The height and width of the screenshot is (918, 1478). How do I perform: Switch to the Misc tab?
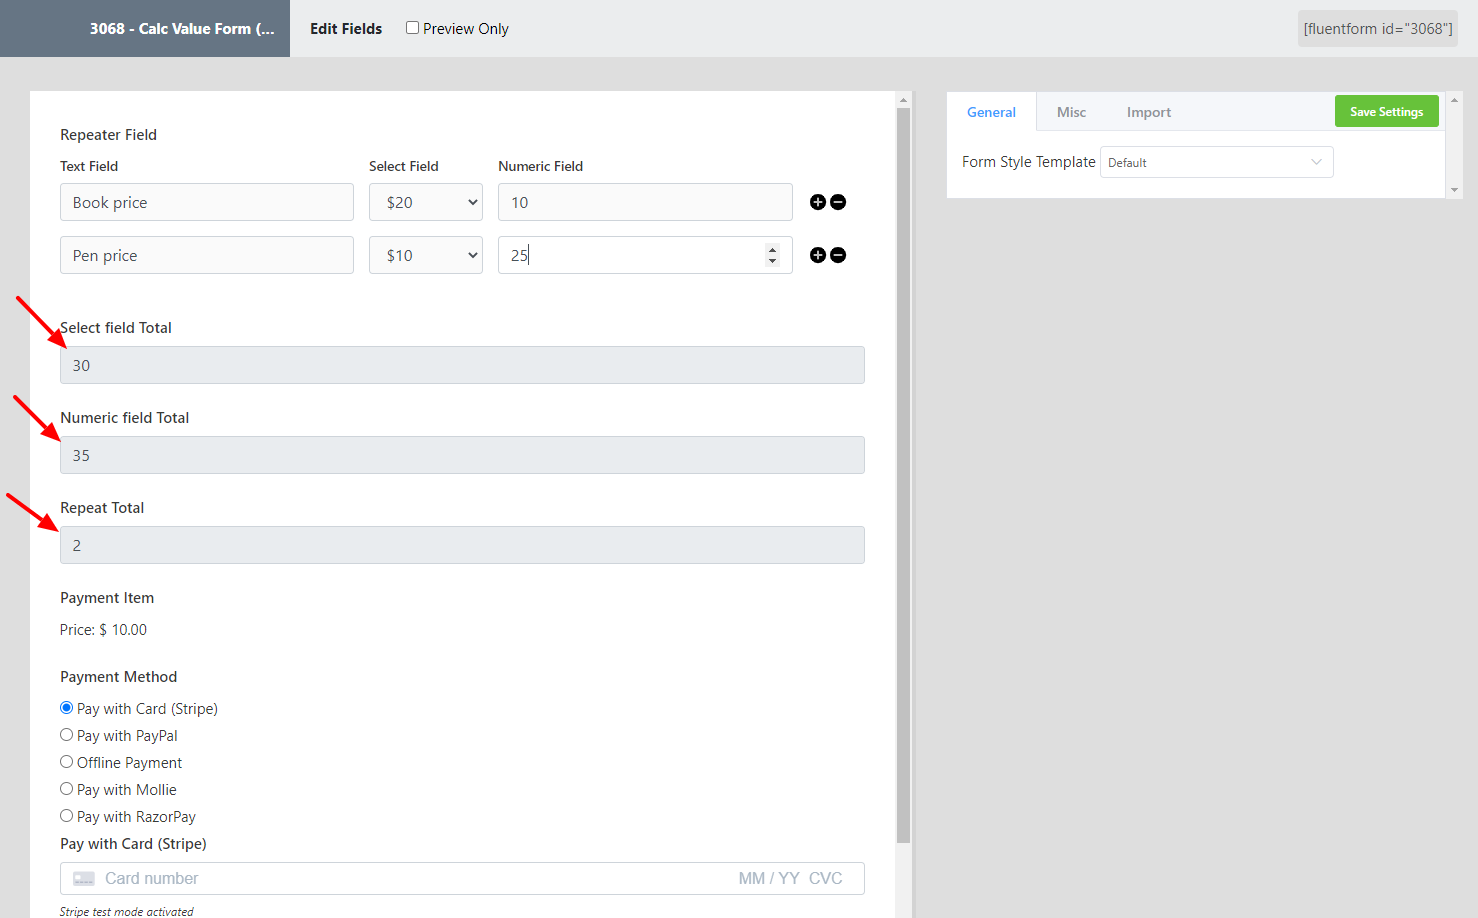[1071, 112]
